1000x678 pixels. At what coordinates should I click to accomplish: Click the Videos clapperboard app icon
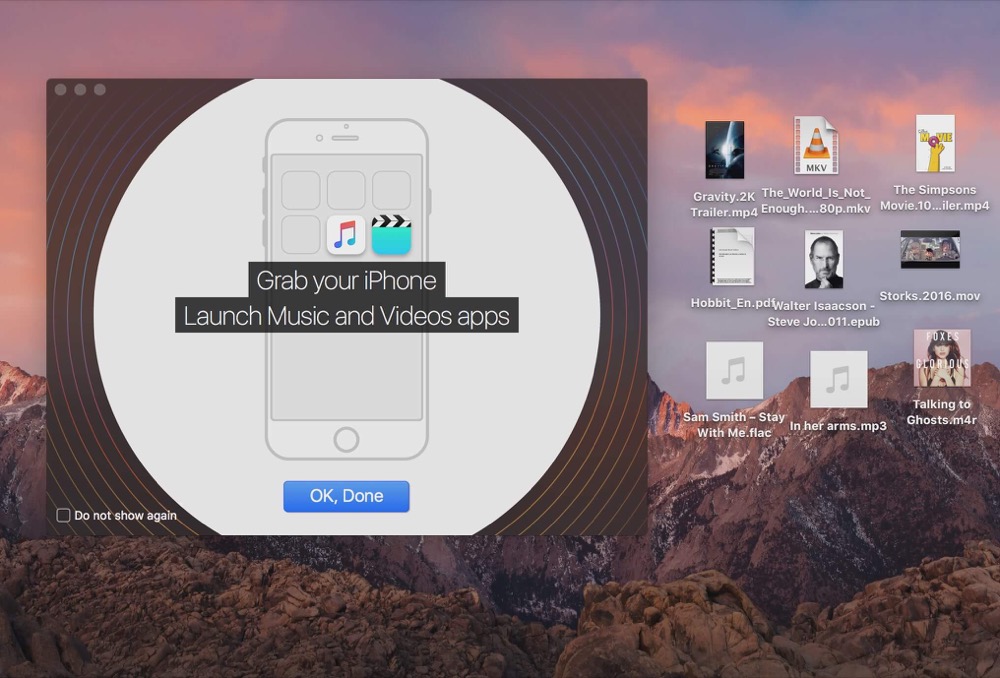[x=391, y=235]
